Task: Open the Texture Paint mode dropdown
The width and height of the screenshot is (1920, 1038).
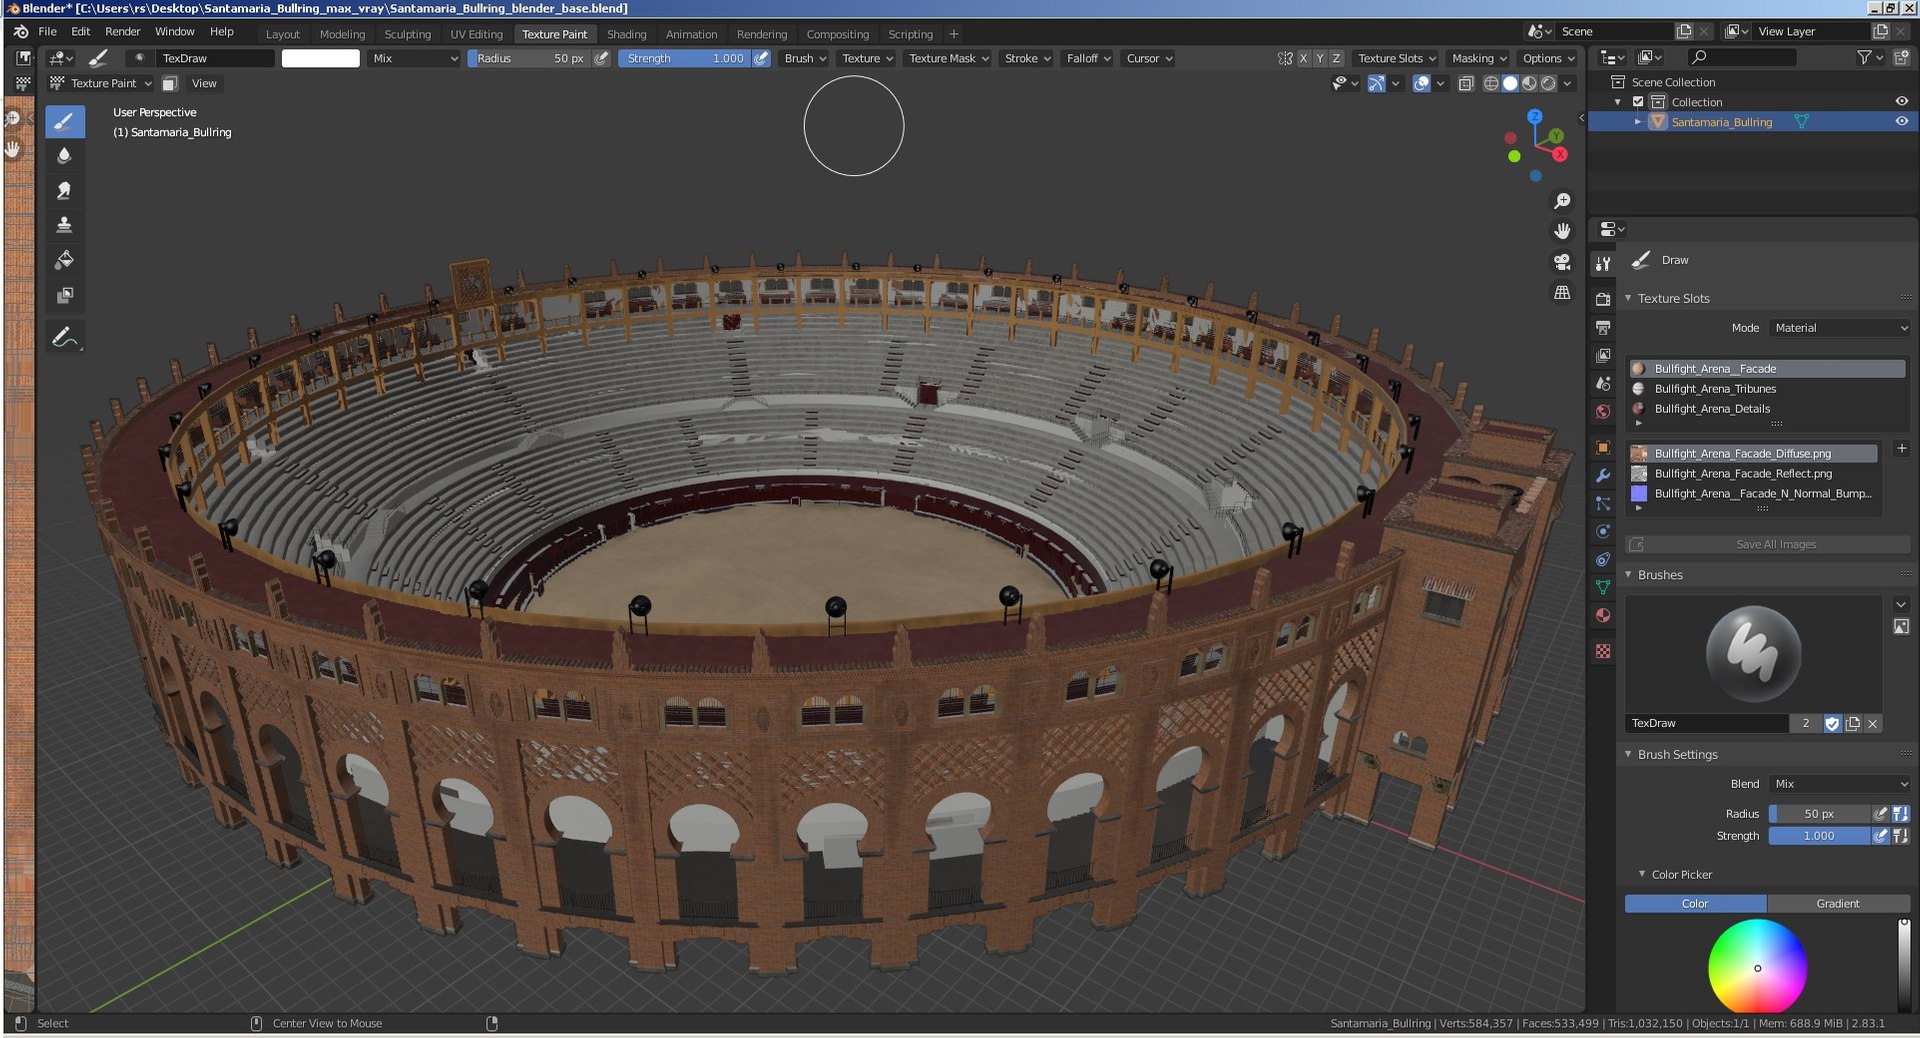Action: coord(100,84)
